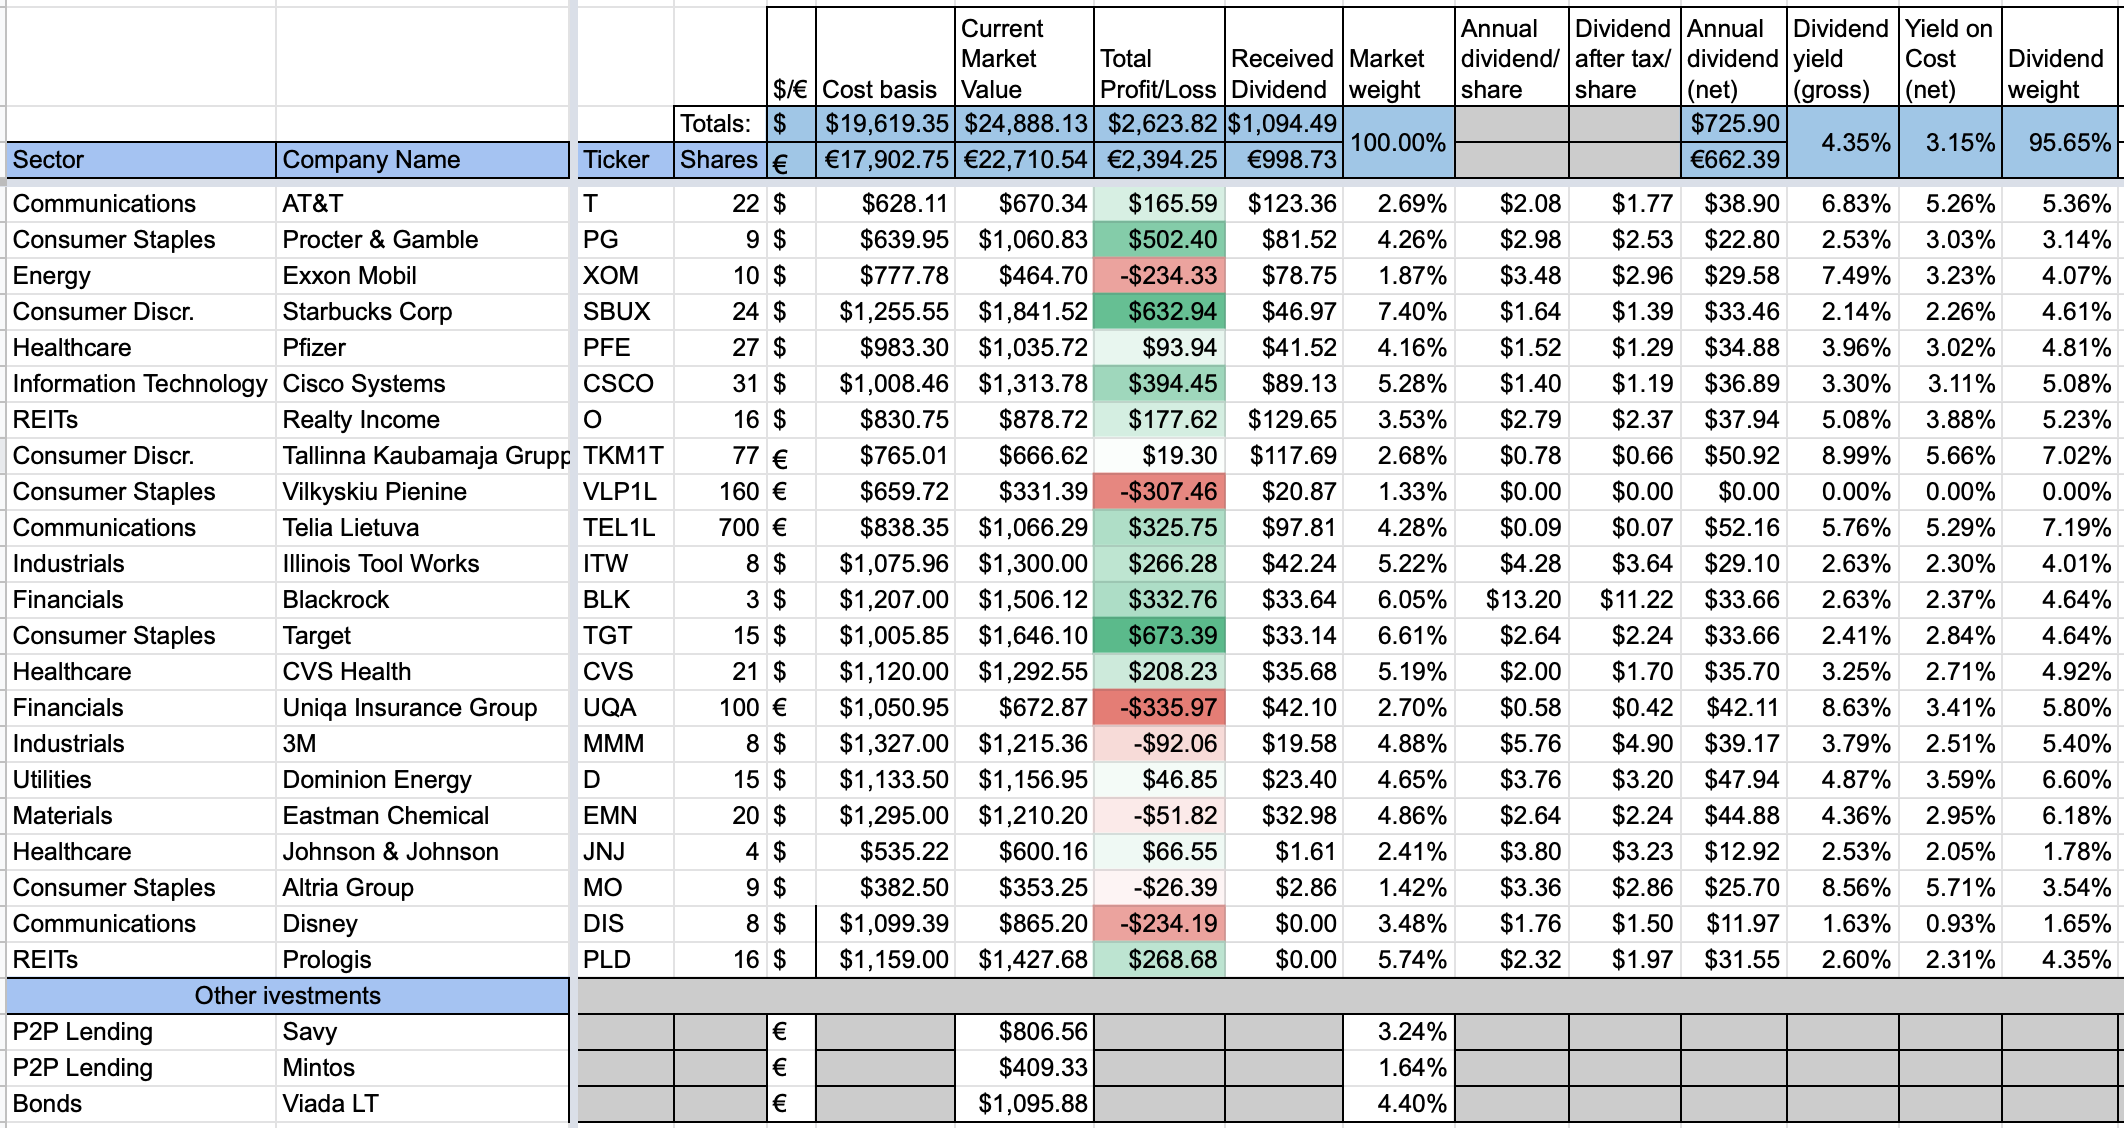2124x1128 pixels.
Task: Click the total cost basis $19,619.35
Action: [x=885, y=124]
